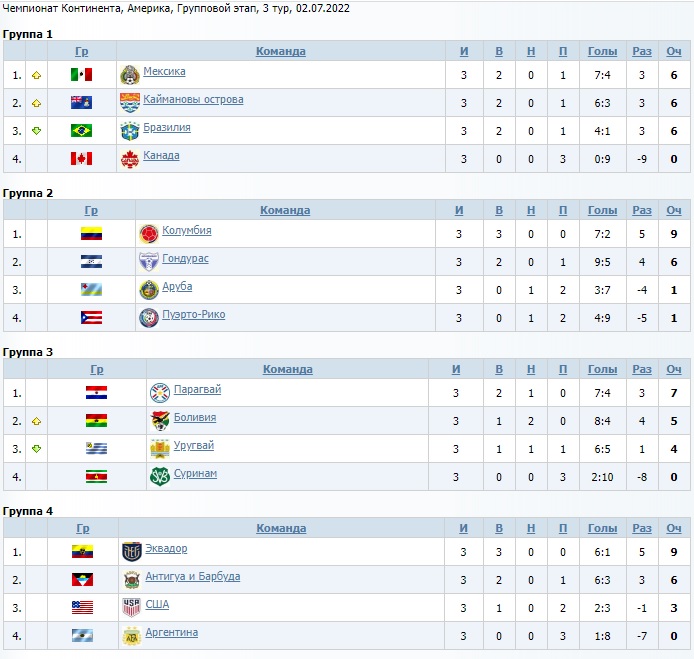
Task: Click the USA flag icon
Action: pyautogui.click(x=82, y=607)
